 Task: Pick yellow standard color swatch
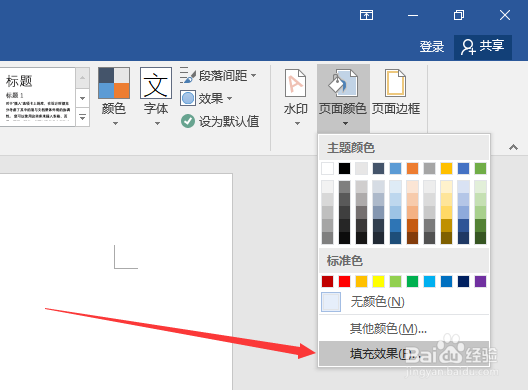(378, 281)
